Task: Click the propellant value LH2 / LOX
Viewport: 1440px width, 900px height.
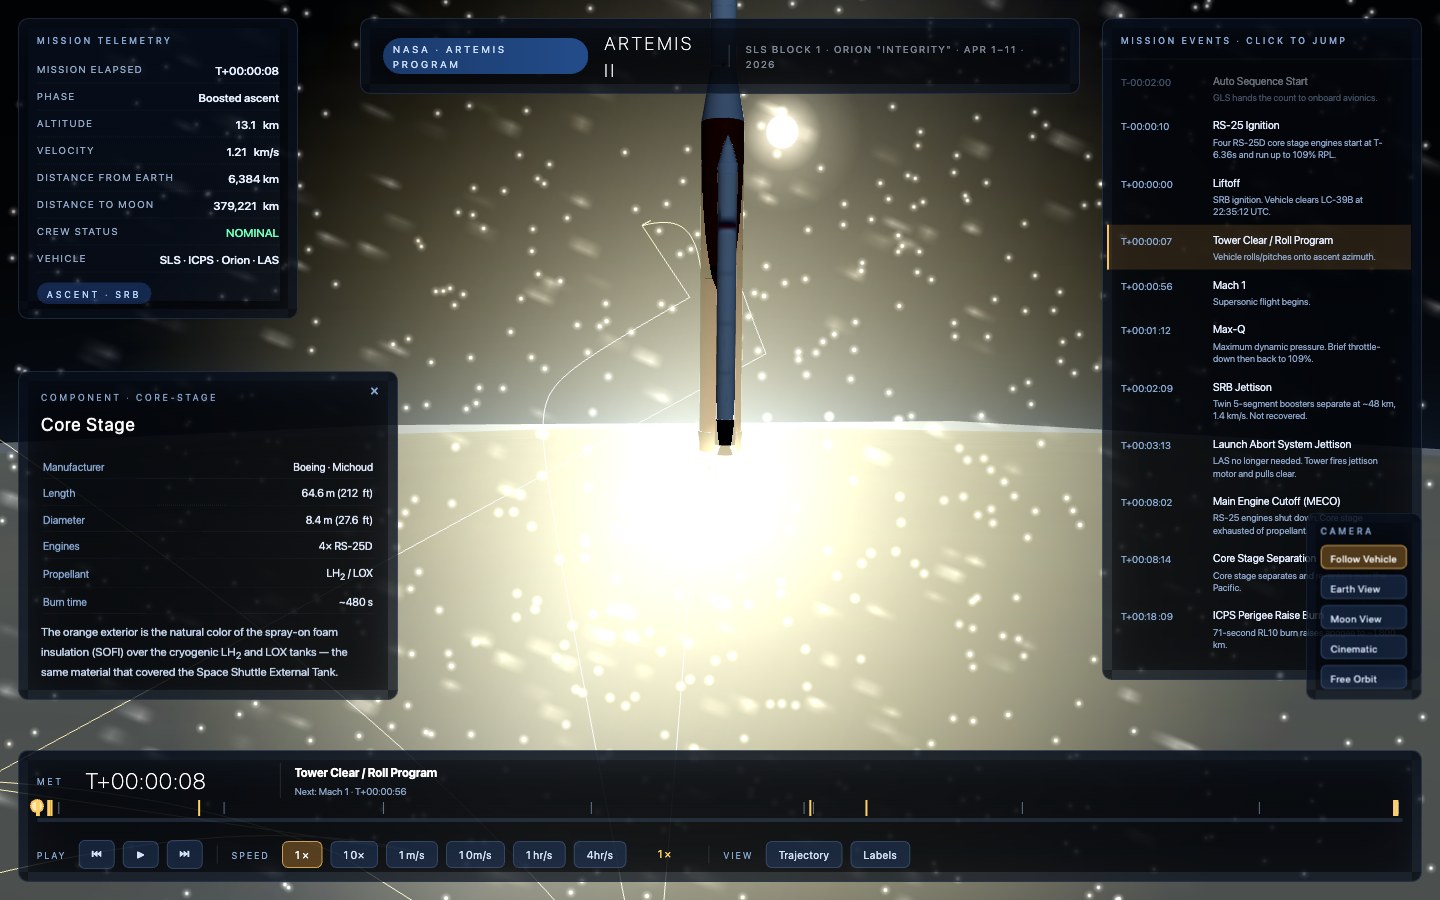Action: pos(349,574)
